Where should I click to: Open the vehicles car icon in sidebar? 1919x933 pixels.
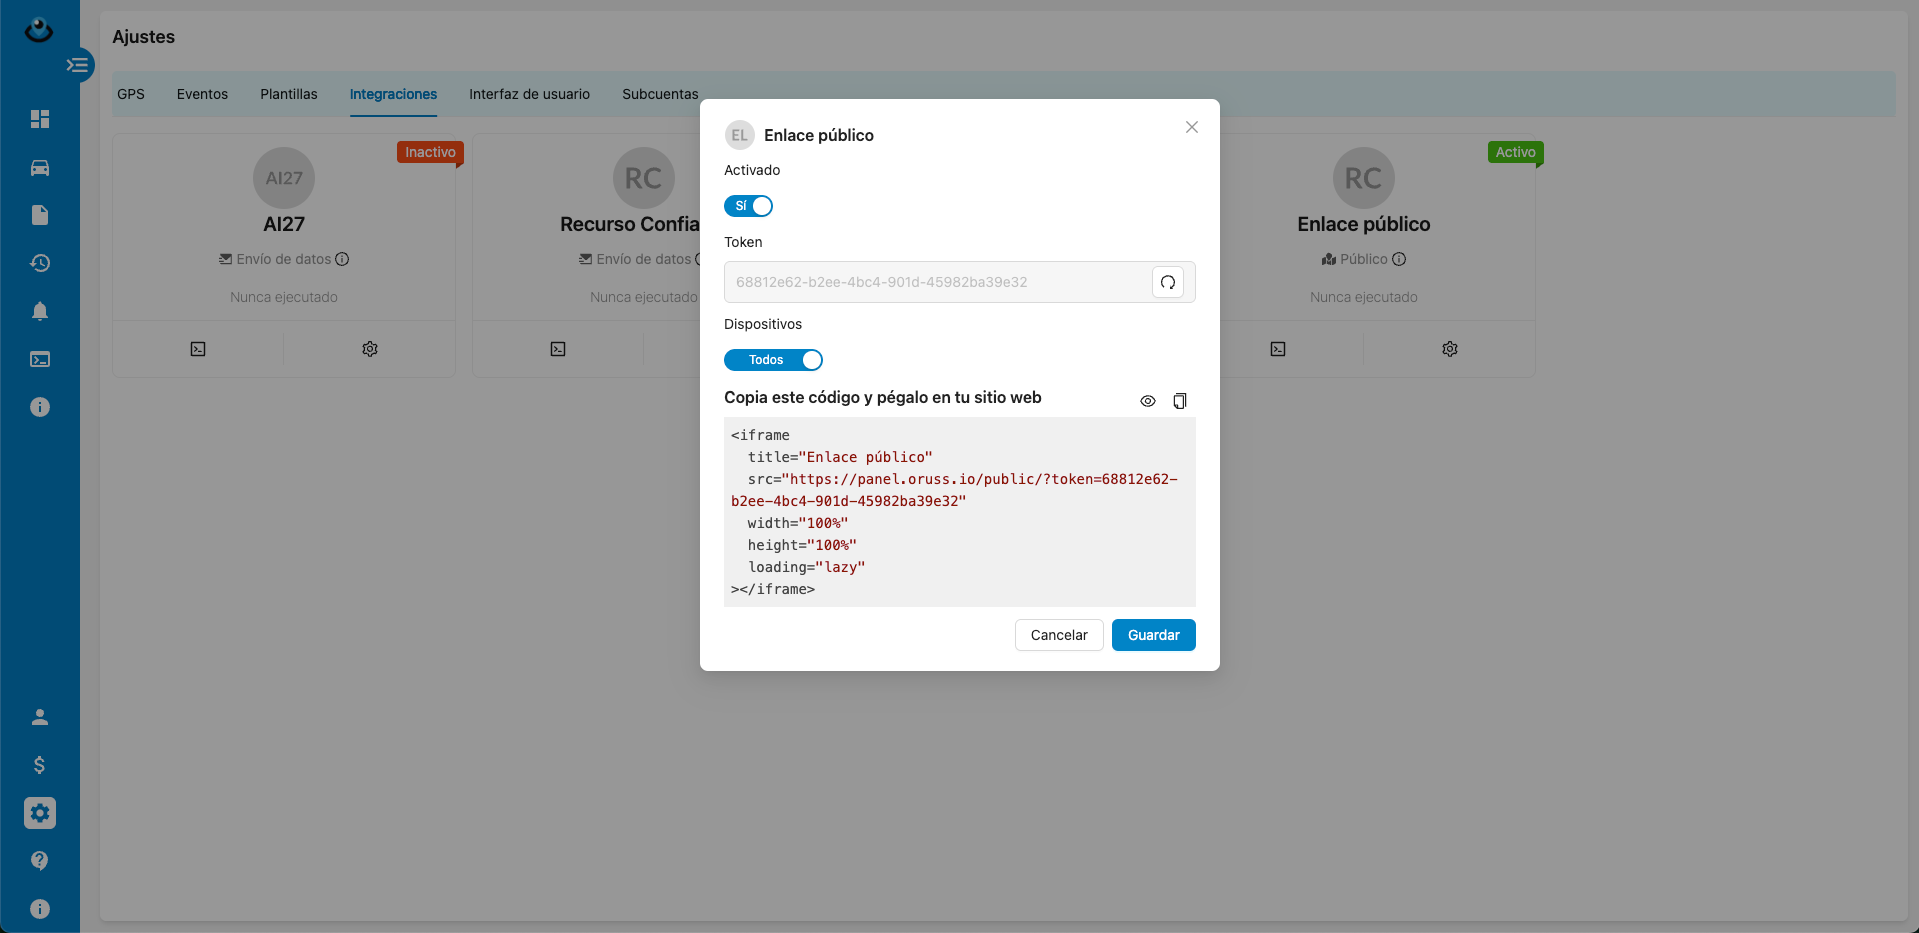(40, 167)
